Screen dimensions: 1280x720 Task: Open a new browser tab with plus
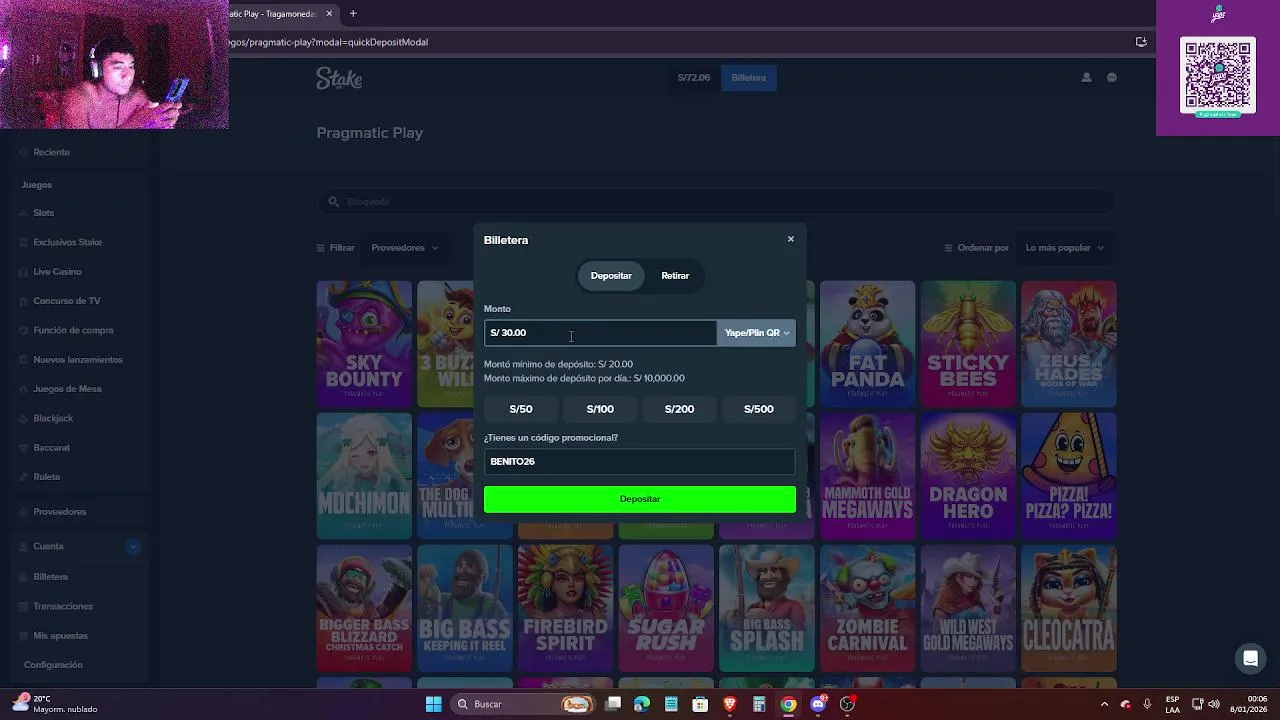pyautogui.click(x=353, y=14)
